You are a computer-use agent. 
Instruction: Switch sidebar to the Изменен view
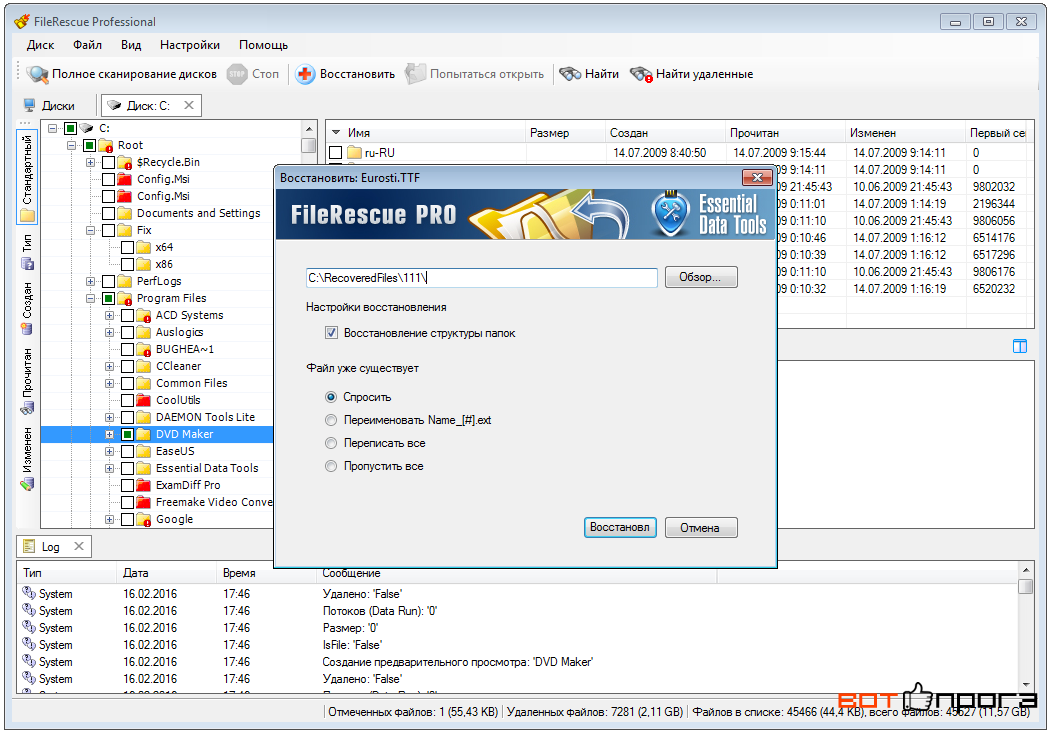[27, 459]
